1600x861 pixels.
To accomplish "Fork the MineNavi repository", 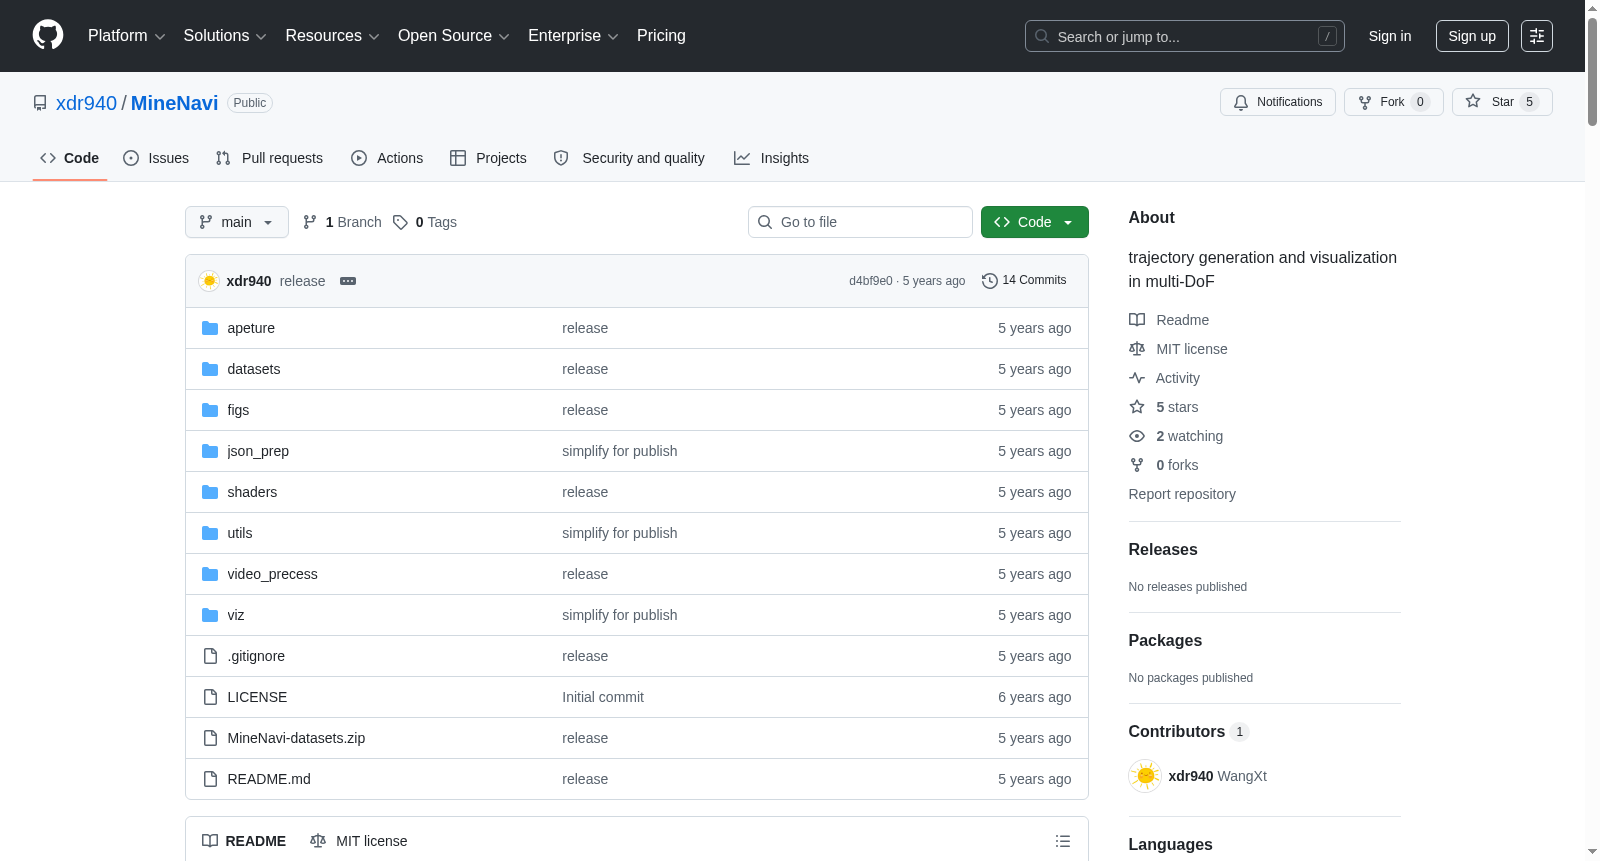I will coord(1394,102).
